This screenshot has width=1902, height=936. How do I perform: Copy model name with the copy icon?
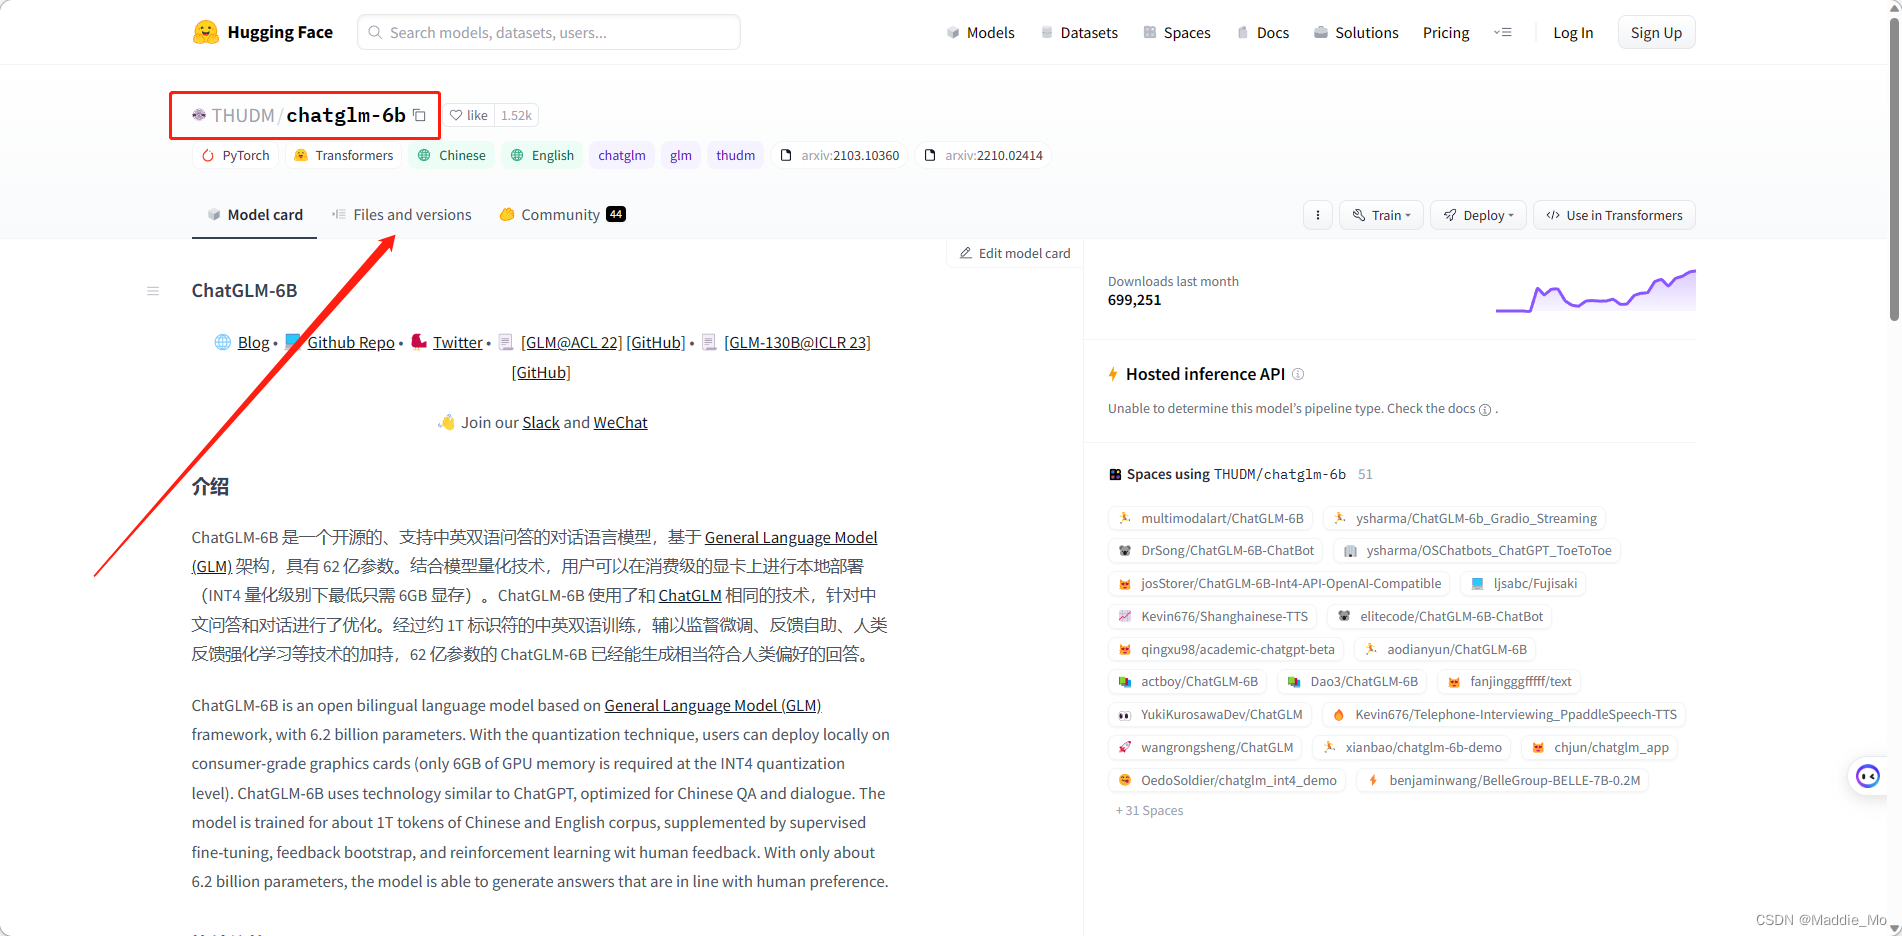click(x=419, y=115)
